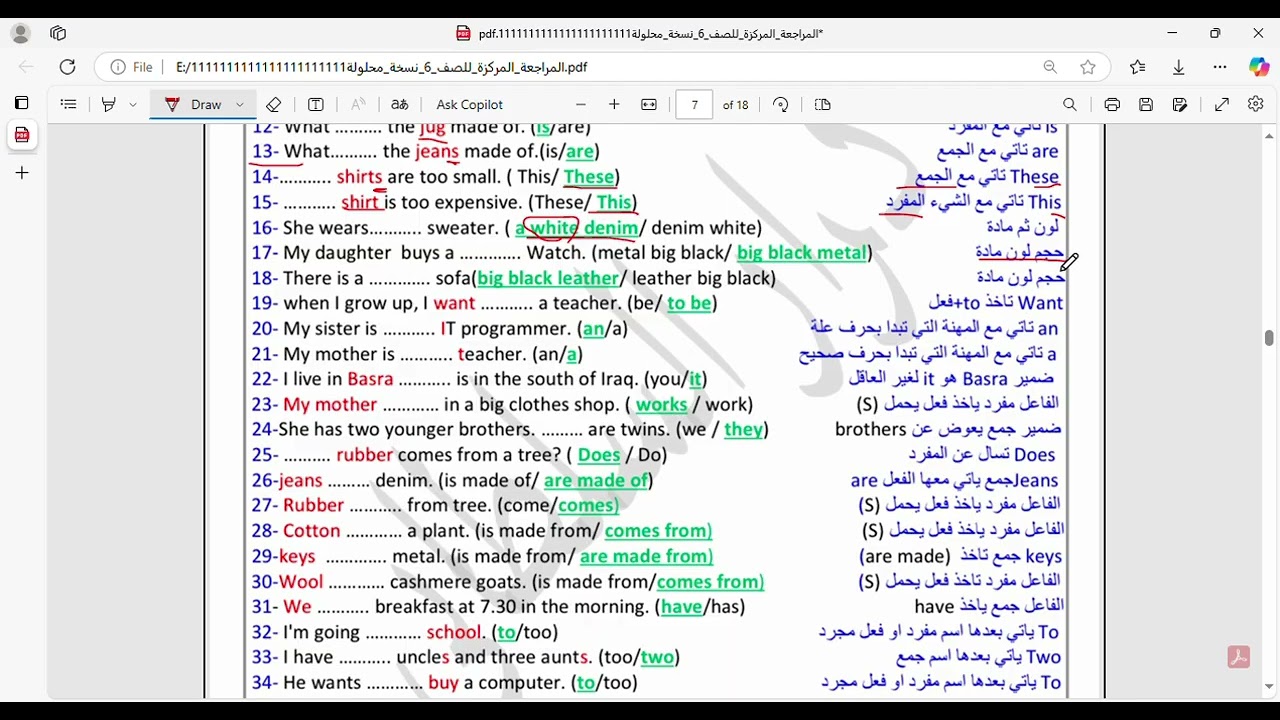Open the PDF table of contents
This screenshot has height=720, width=1280.
pyautogui.click(x=68, y=104)
